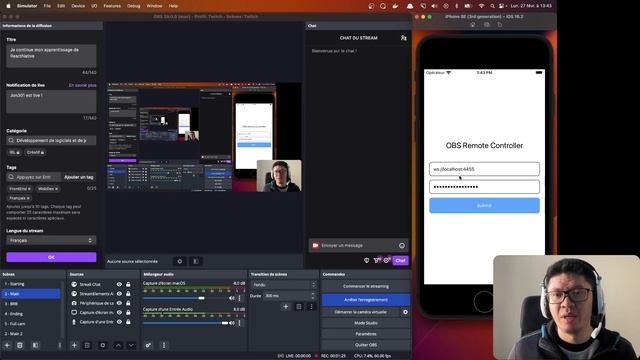Open advanced audio properties gear icon
640x360 pixels.
(148, 345)
